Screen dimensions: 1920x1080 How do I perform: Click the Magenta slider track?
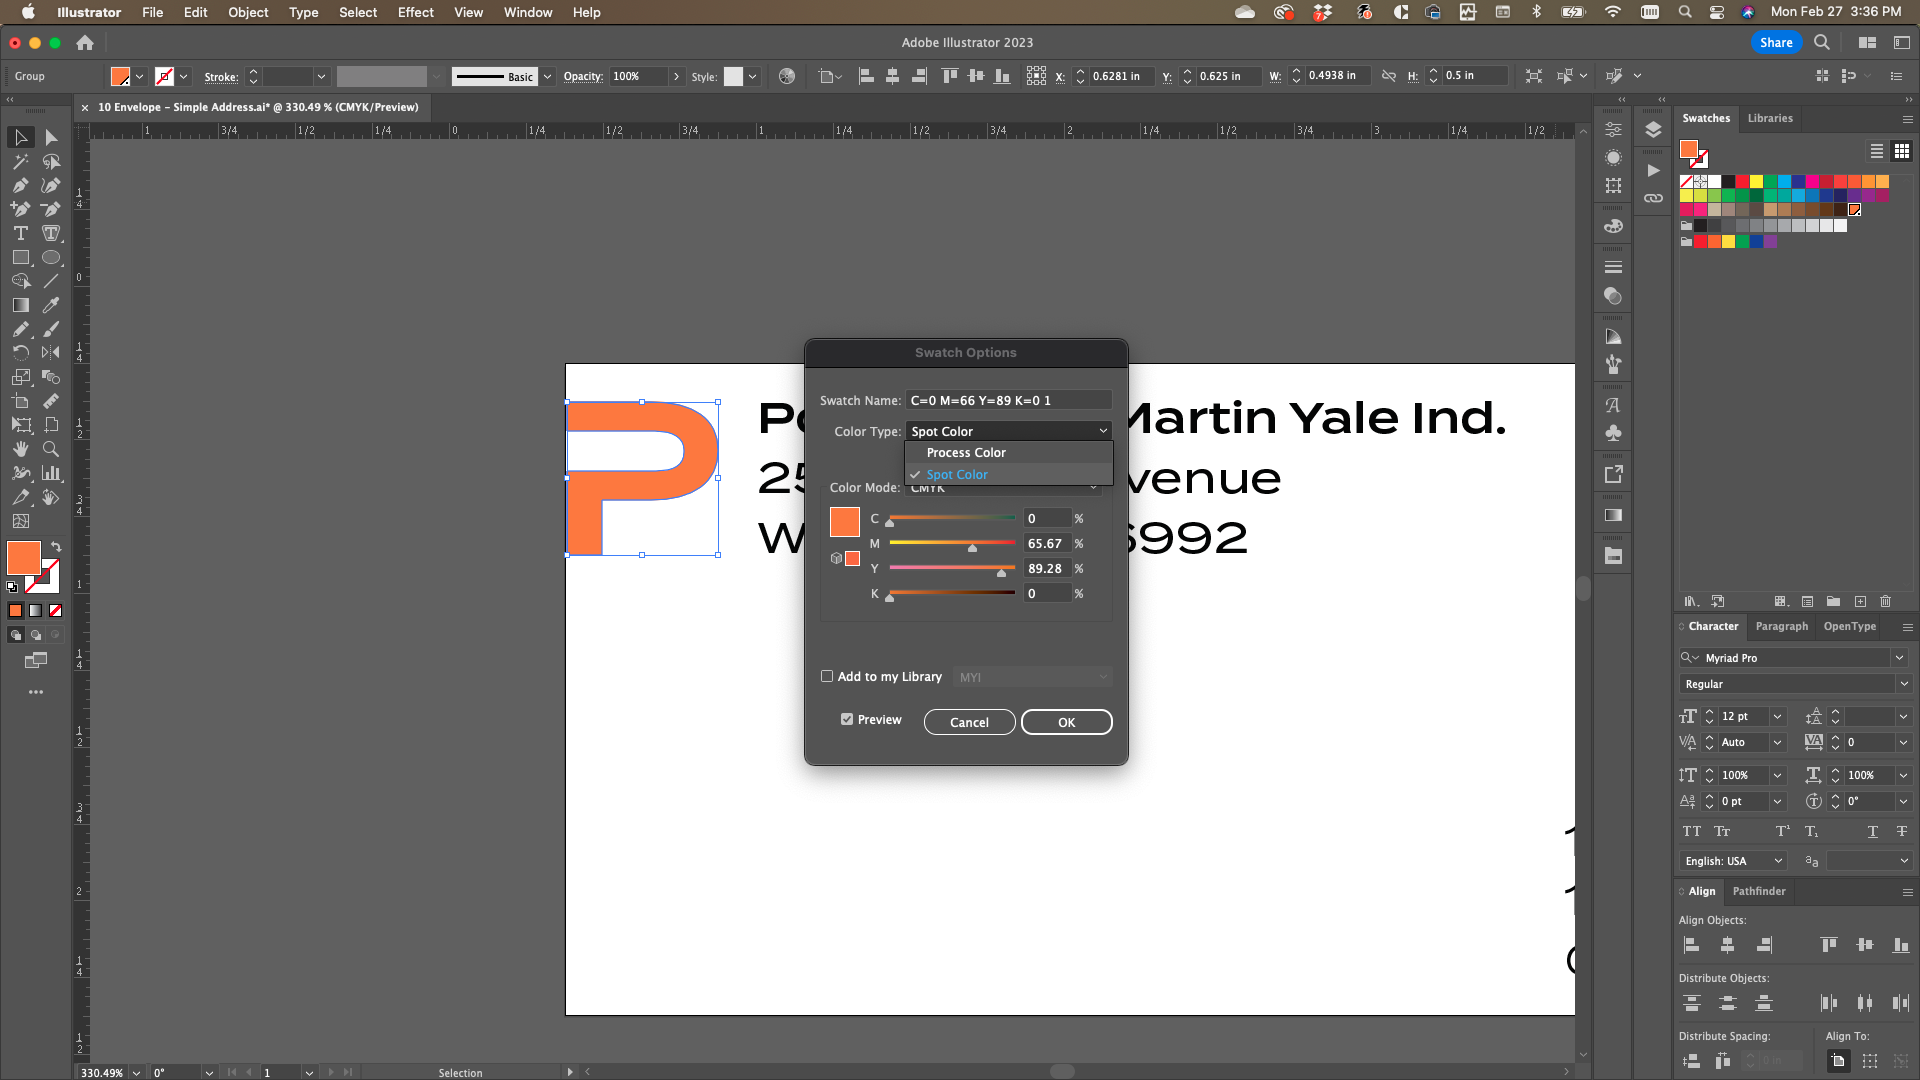tap(951, 543)
